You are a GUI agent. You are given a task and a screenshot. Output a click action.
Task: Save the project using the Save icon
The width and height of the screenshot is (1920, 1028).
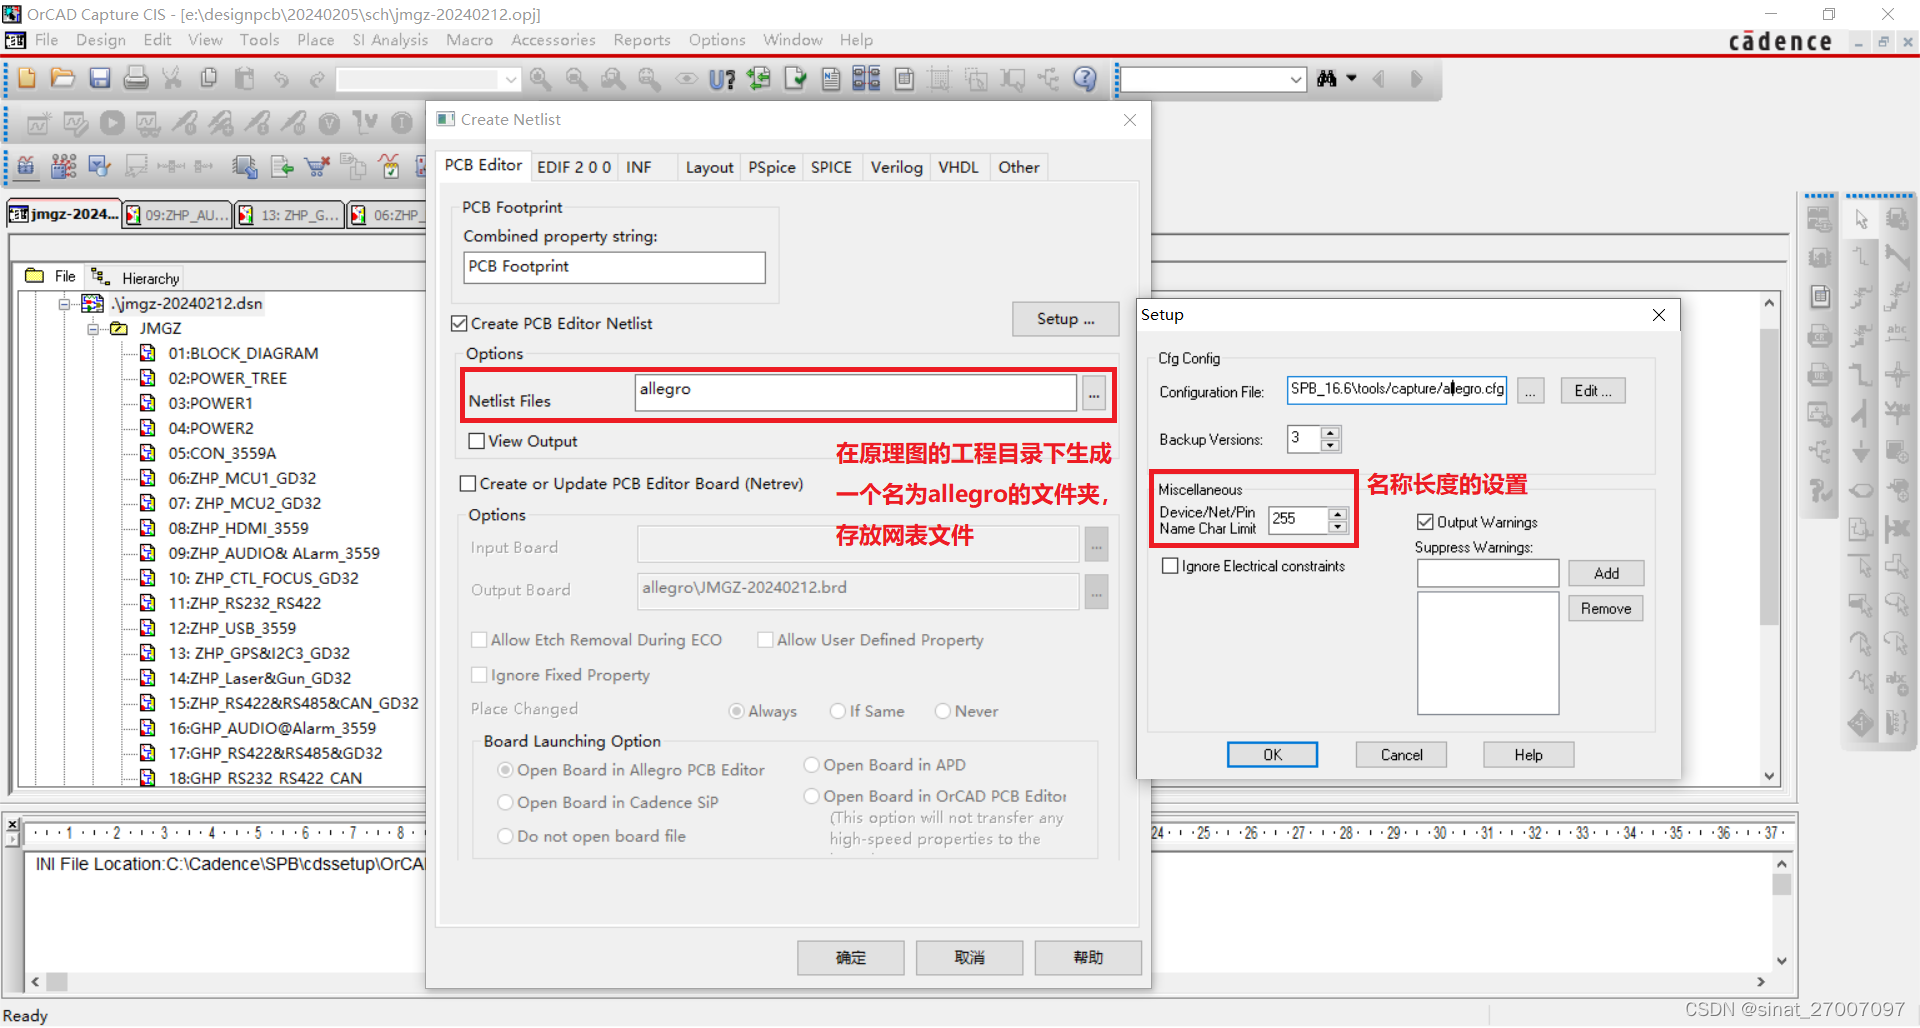click(x=99, y=78)
